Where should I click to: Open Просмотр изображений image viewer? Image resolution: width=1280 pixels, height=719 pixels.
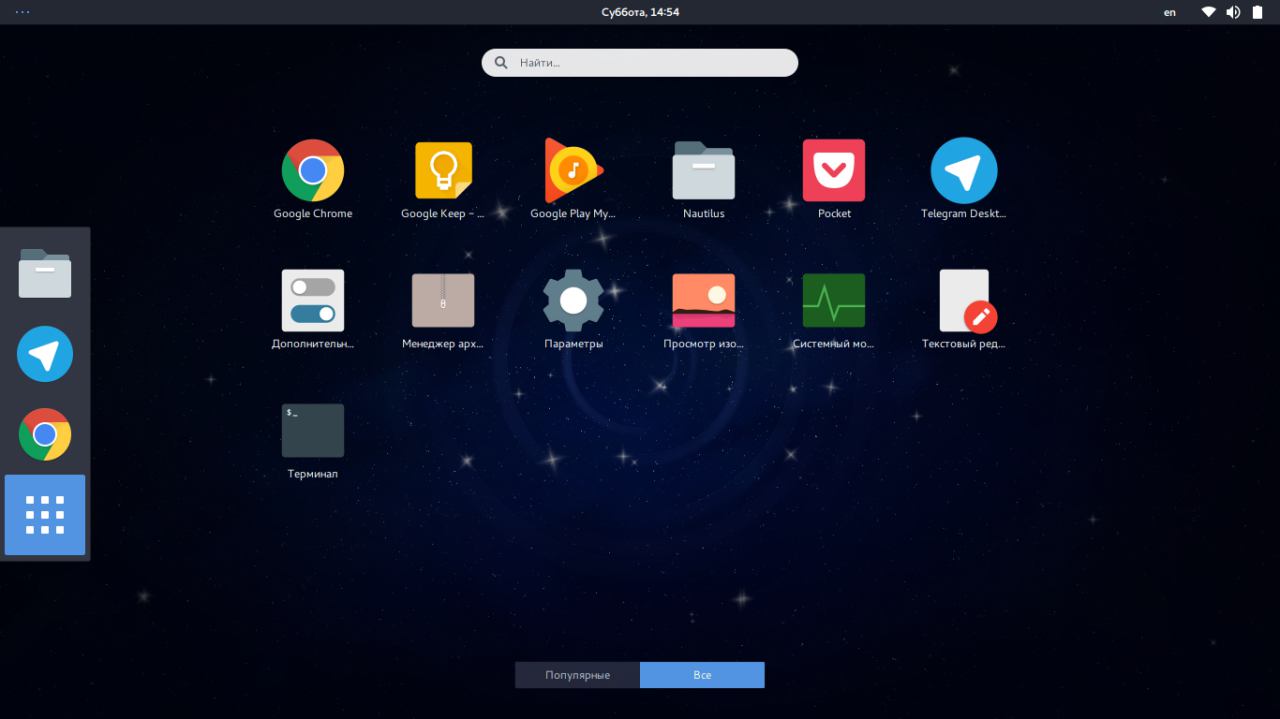(x=704, y=300)
